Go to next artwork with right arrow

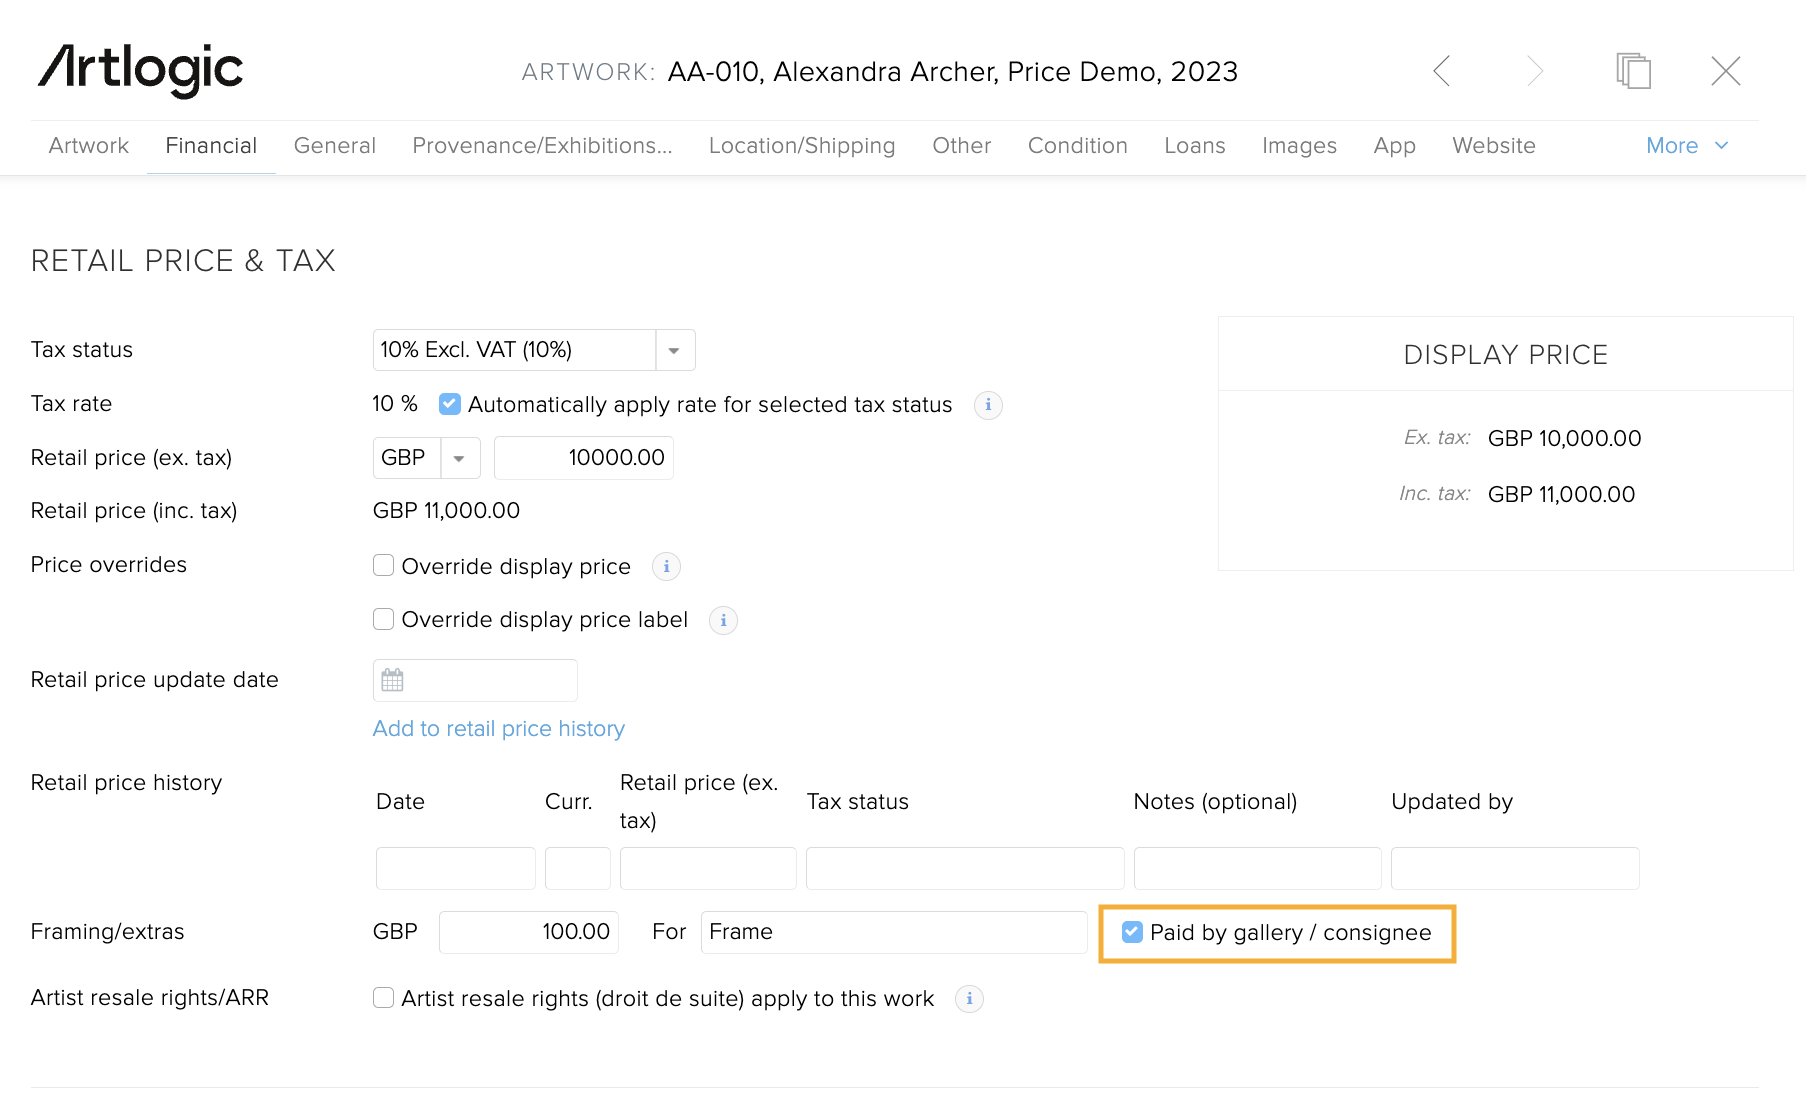[1535, 71]
